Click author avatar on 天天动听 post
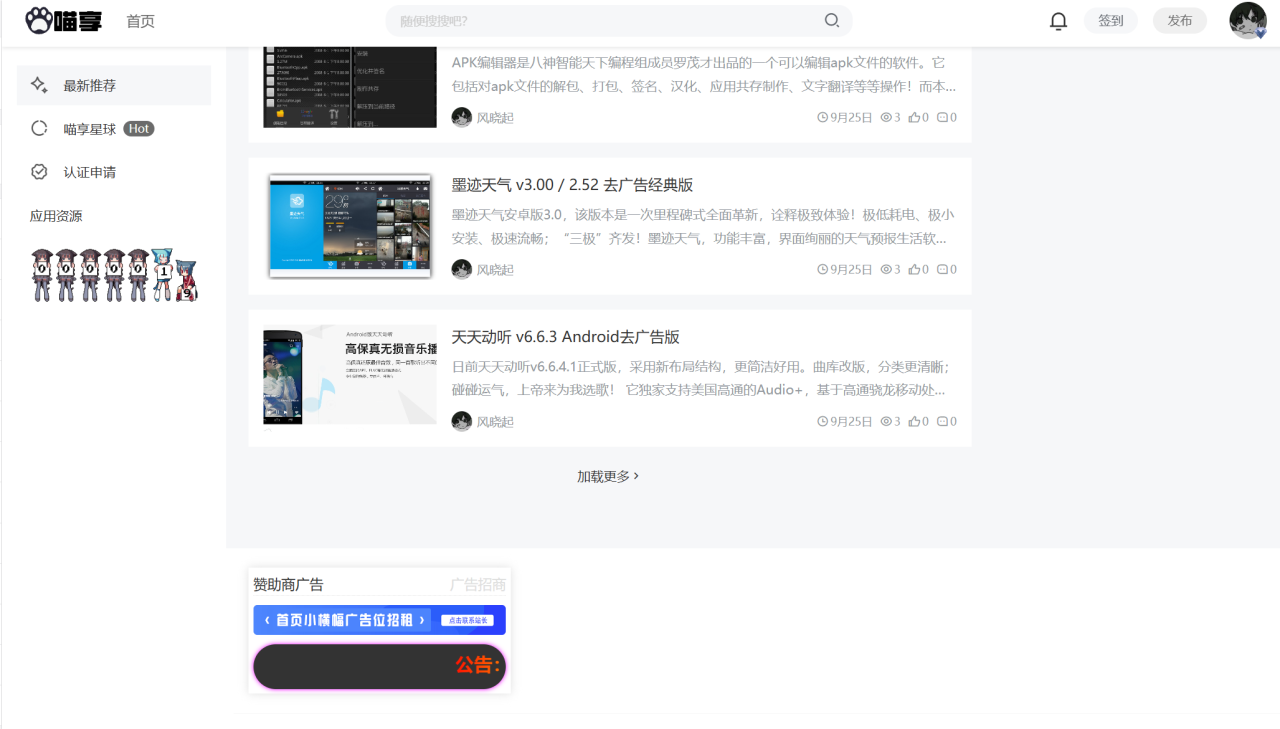Image resolution: width=1280 pixels, height=729 pixels. coord(461,421)
